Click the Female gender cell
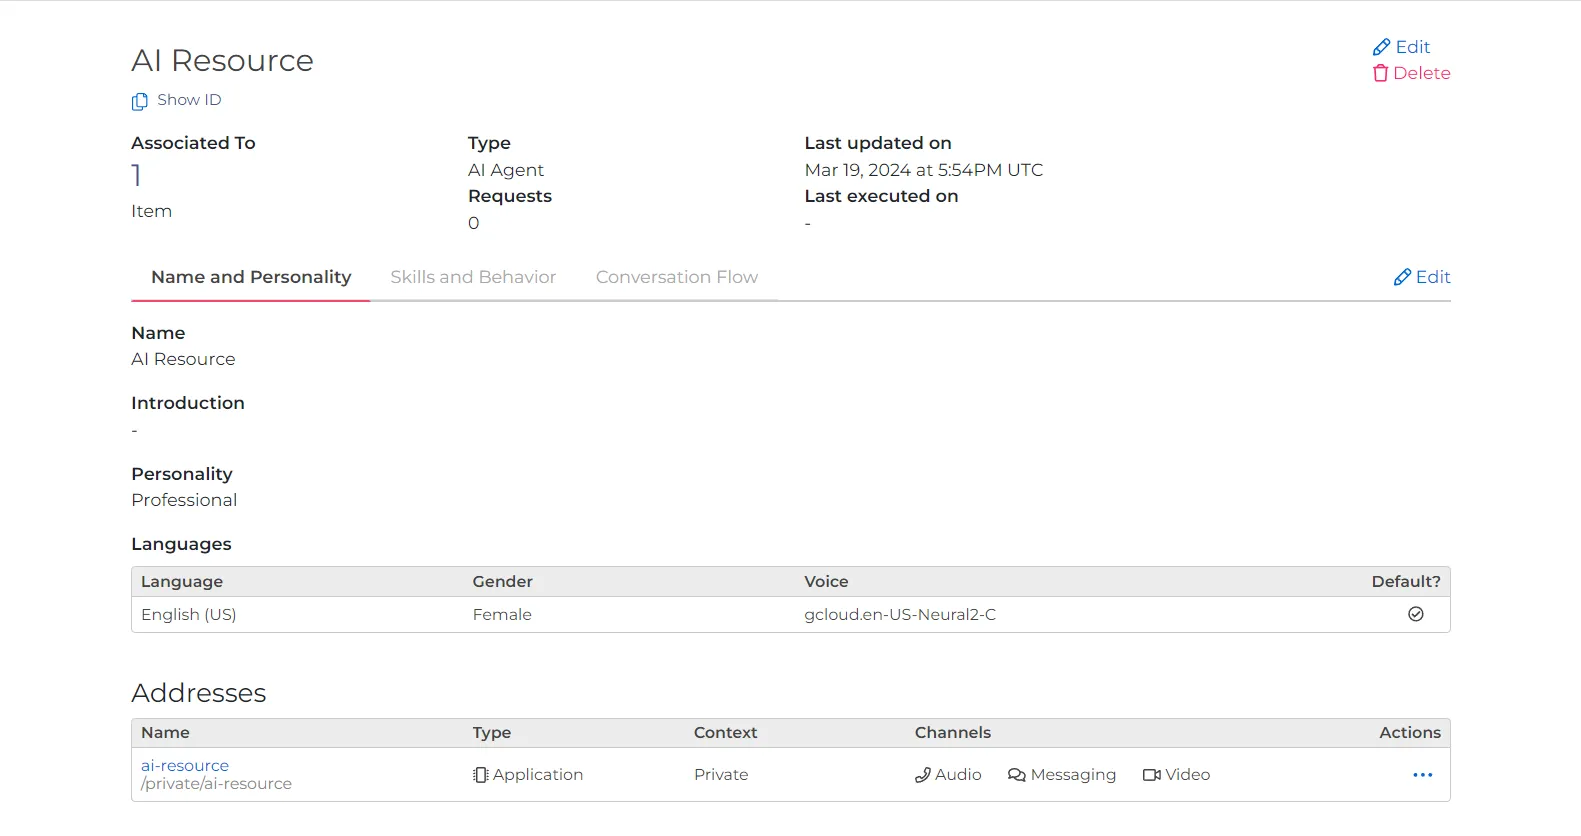Screen dimensions: 1581x836 [x=502, y=614]
